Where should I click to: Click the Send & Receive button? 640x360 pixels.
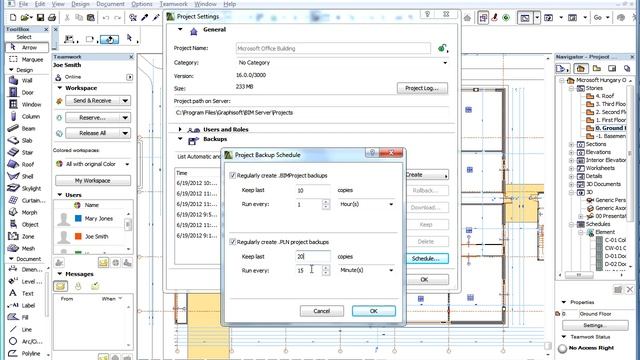tap(92, 100)
